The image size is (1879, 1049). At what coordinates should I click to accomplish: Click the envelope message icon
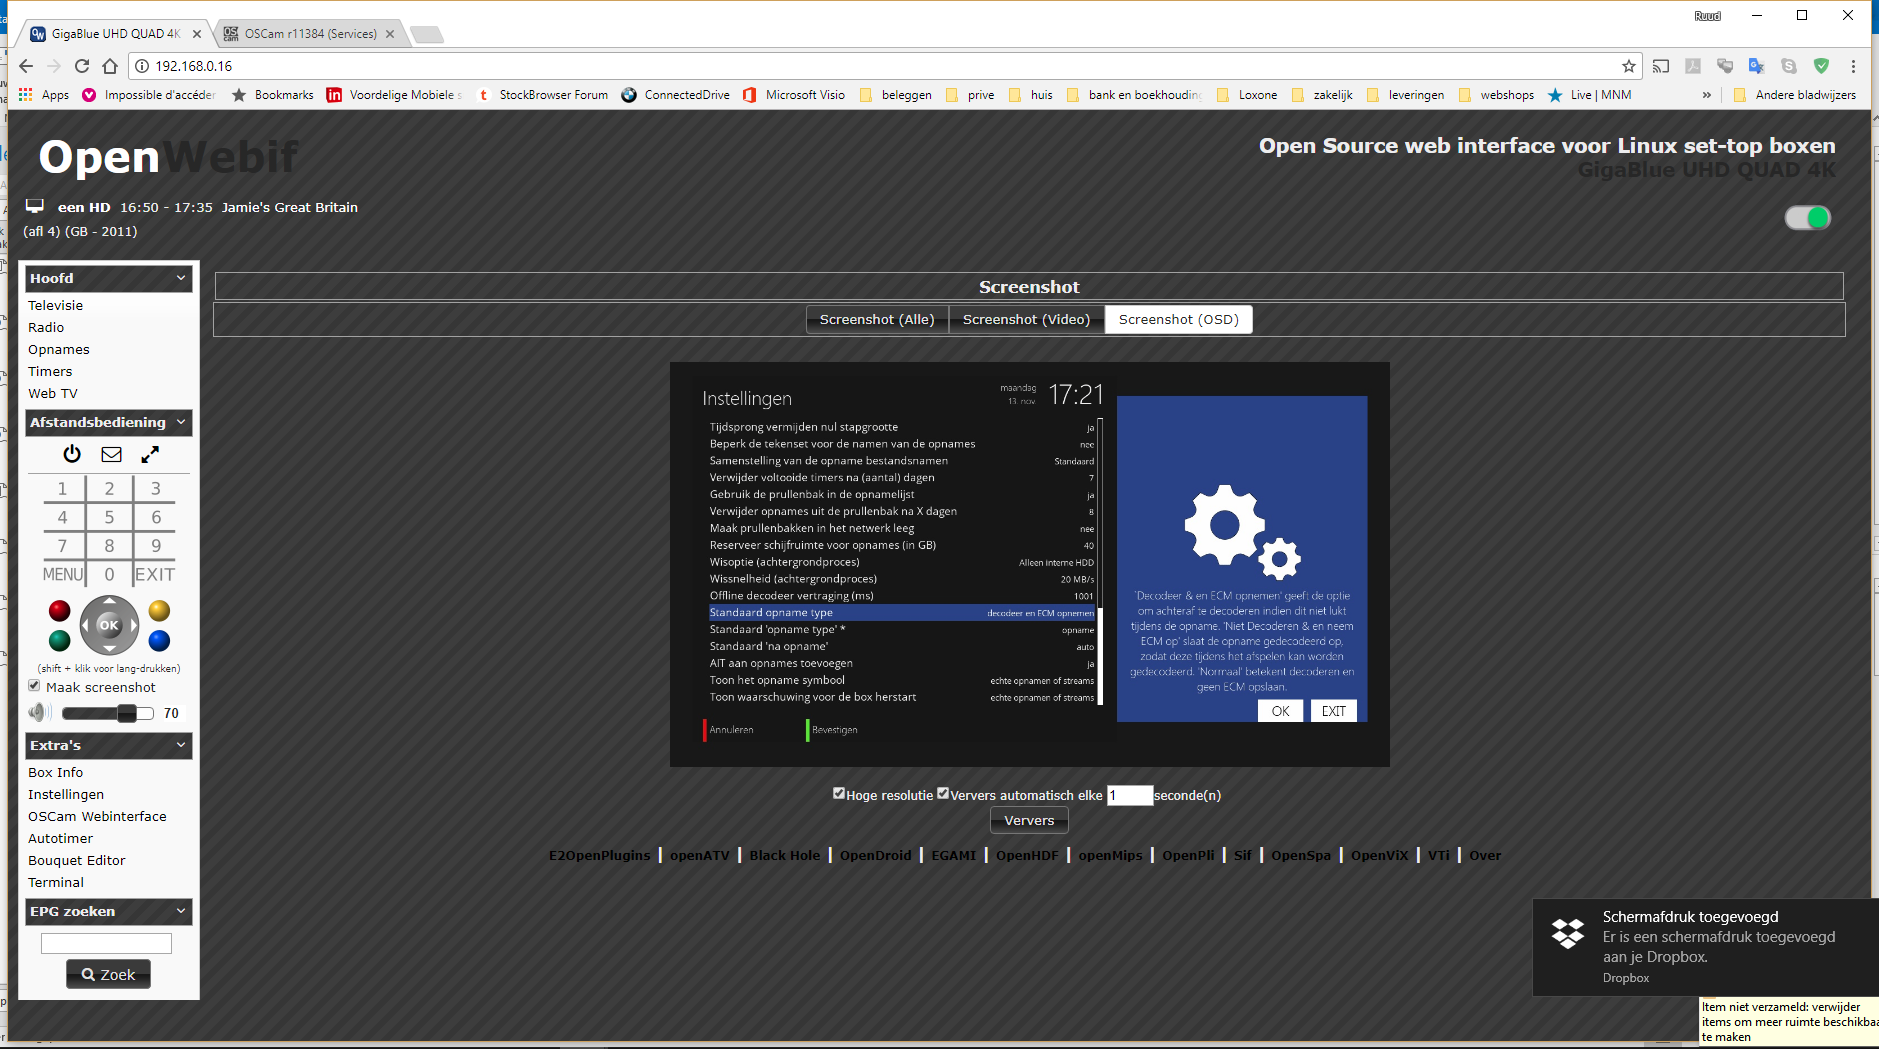111,454
